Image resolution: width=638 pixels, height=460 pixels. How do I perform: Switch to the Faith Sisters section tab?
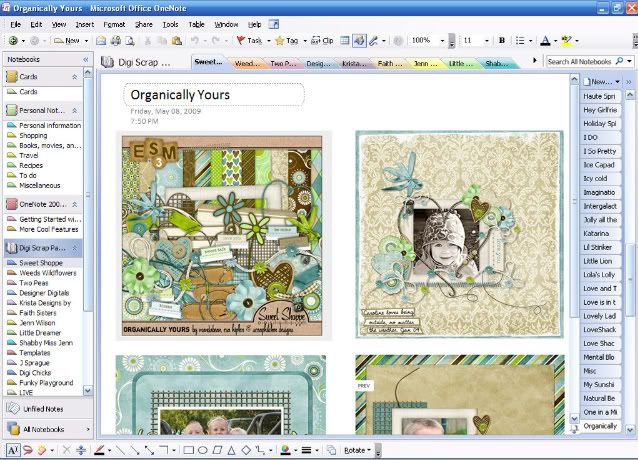[x=389, y=63]
